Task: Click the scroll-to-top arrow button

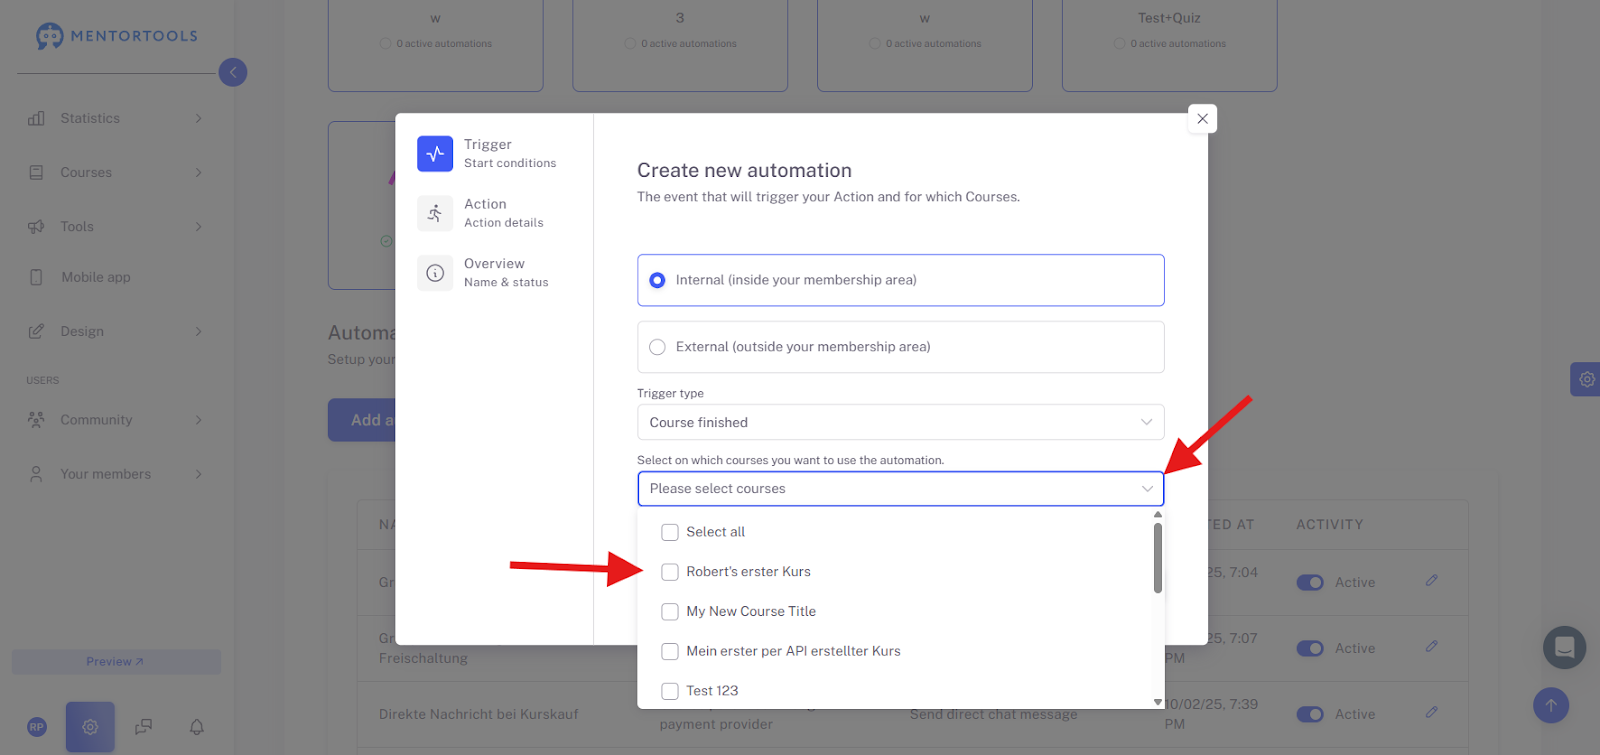Action: click(x=1551, y=705)
